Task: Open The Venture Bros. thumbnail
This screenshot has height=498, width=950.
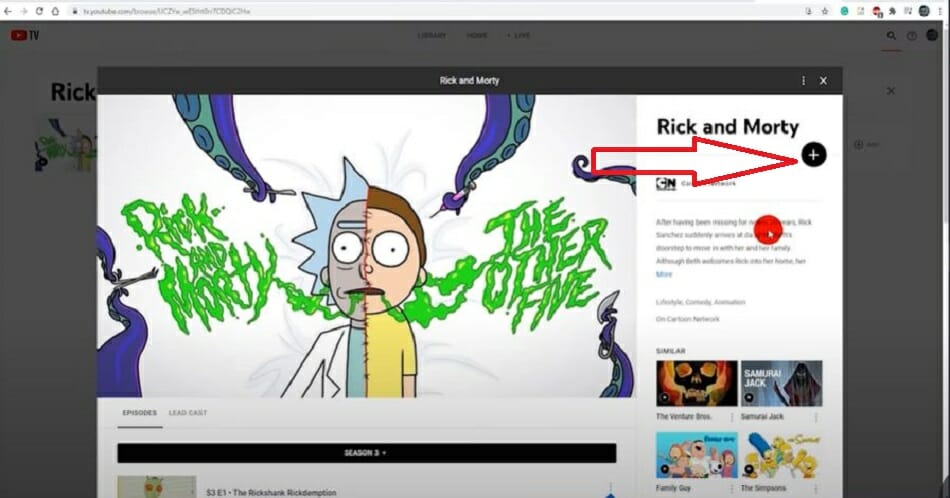Action: 697,383
